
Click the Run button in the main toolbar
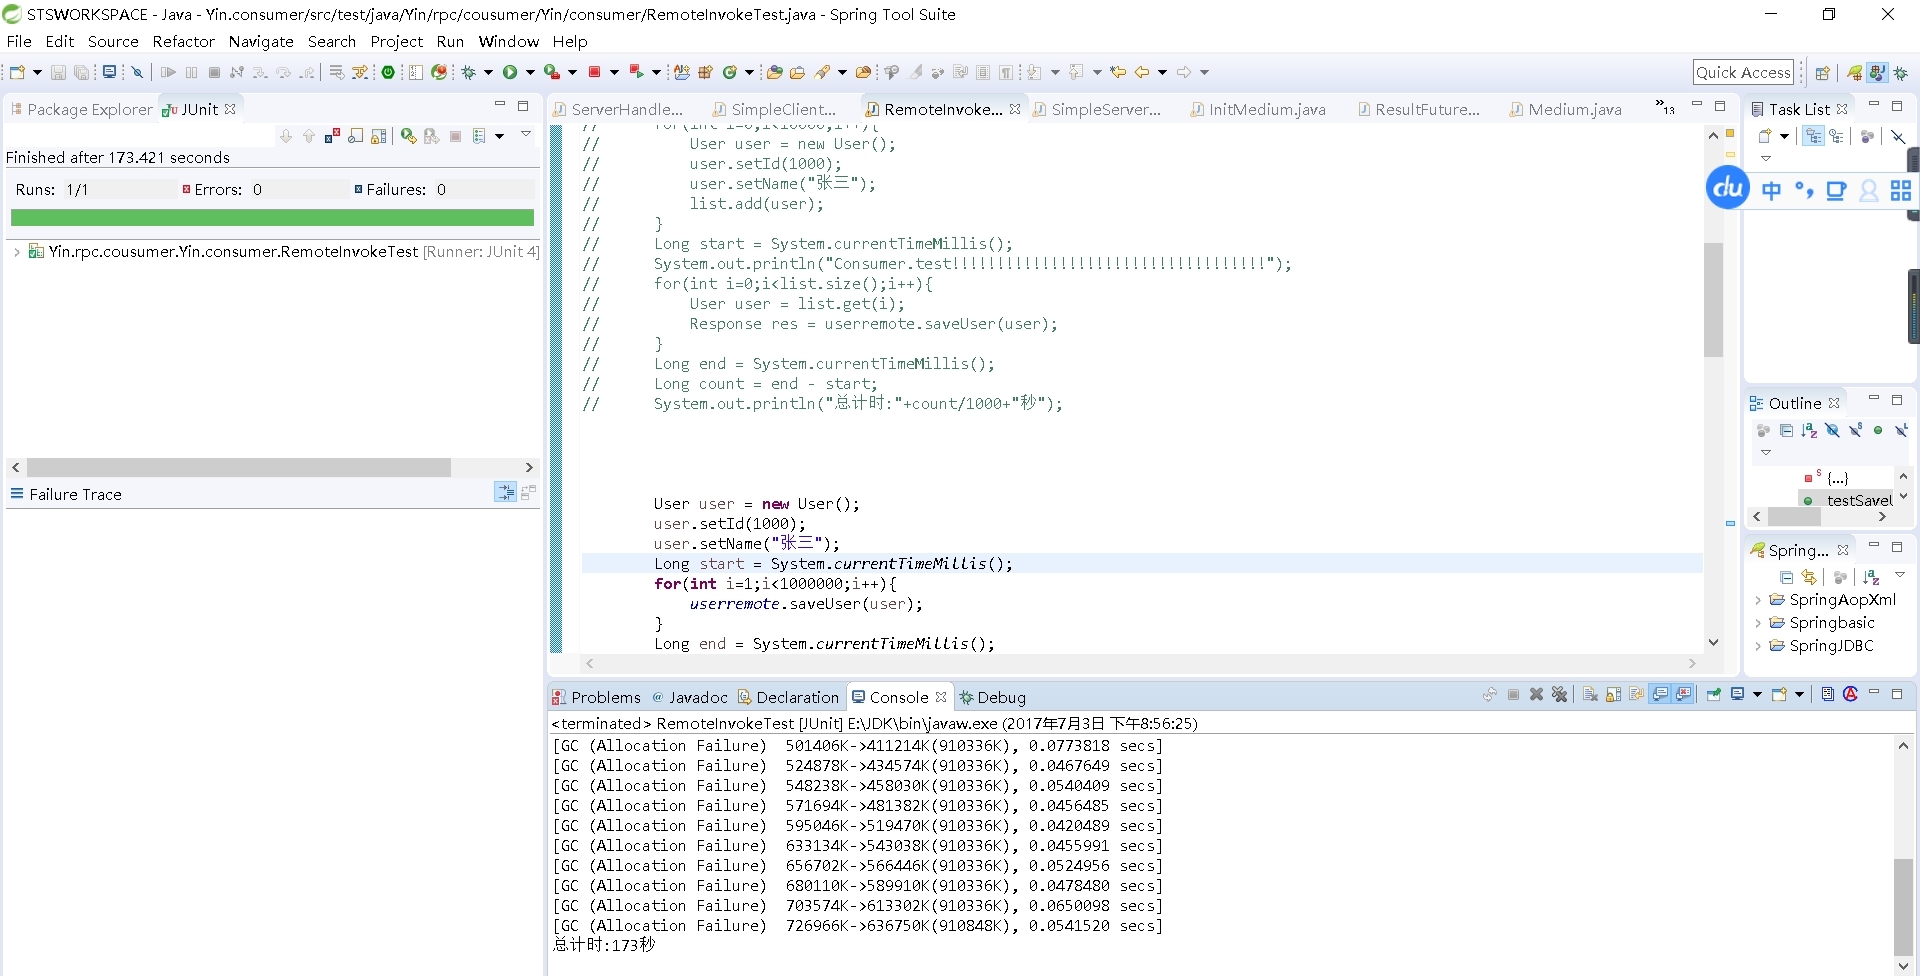point(510,72)
